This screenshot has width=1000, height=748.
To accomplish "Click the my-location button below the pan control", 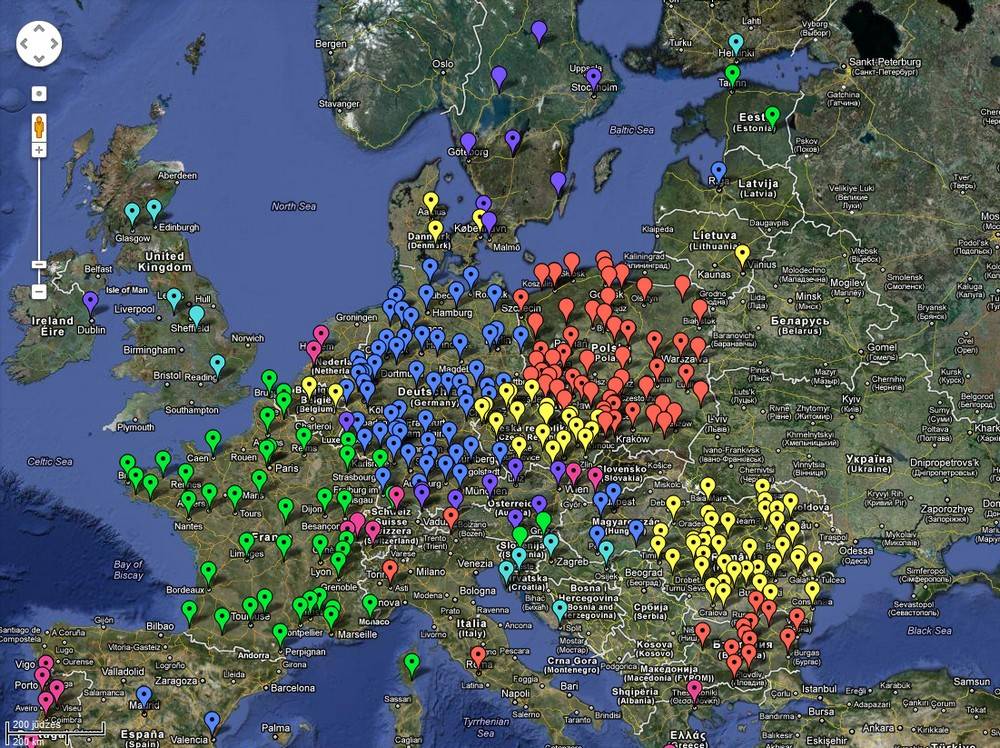I will (39, 94).
